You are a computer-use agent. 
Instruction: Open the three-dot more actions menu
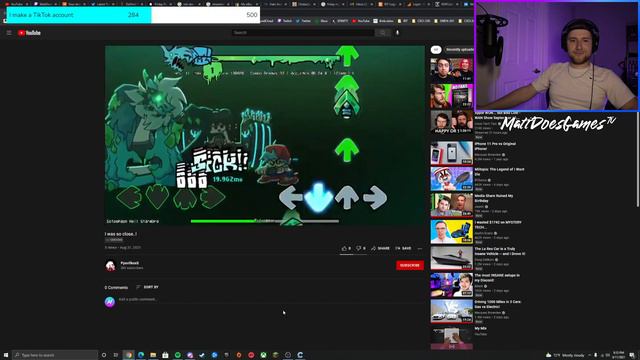click(x=420, y=248)
